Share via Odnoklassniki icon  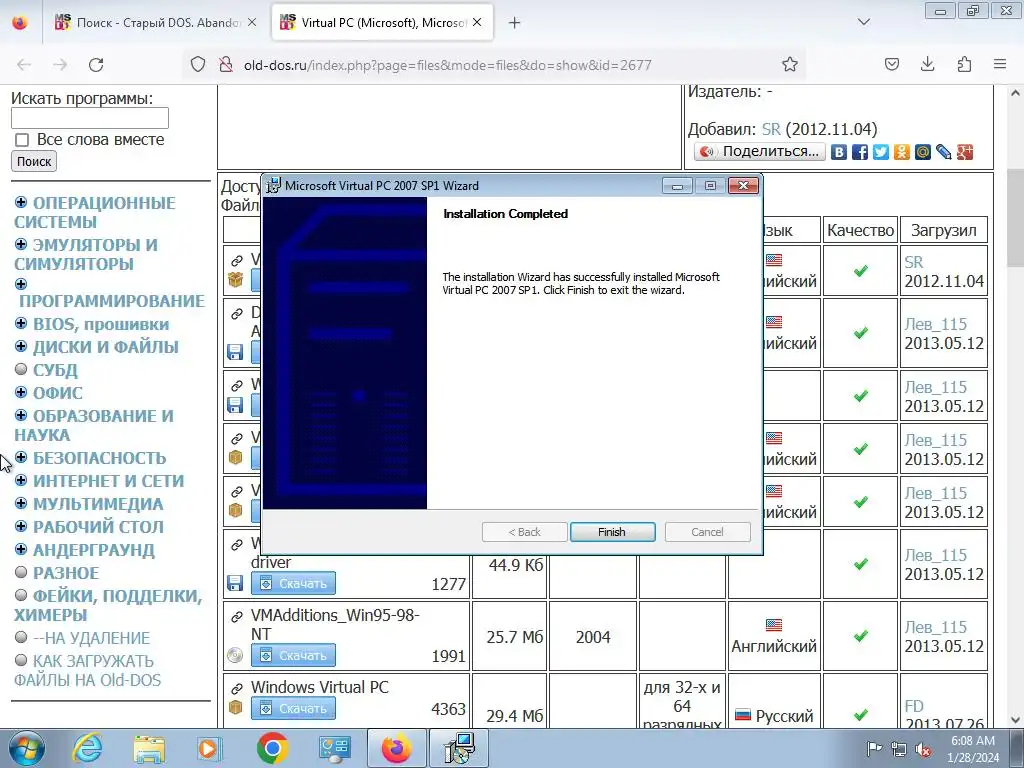click(901, 152)
